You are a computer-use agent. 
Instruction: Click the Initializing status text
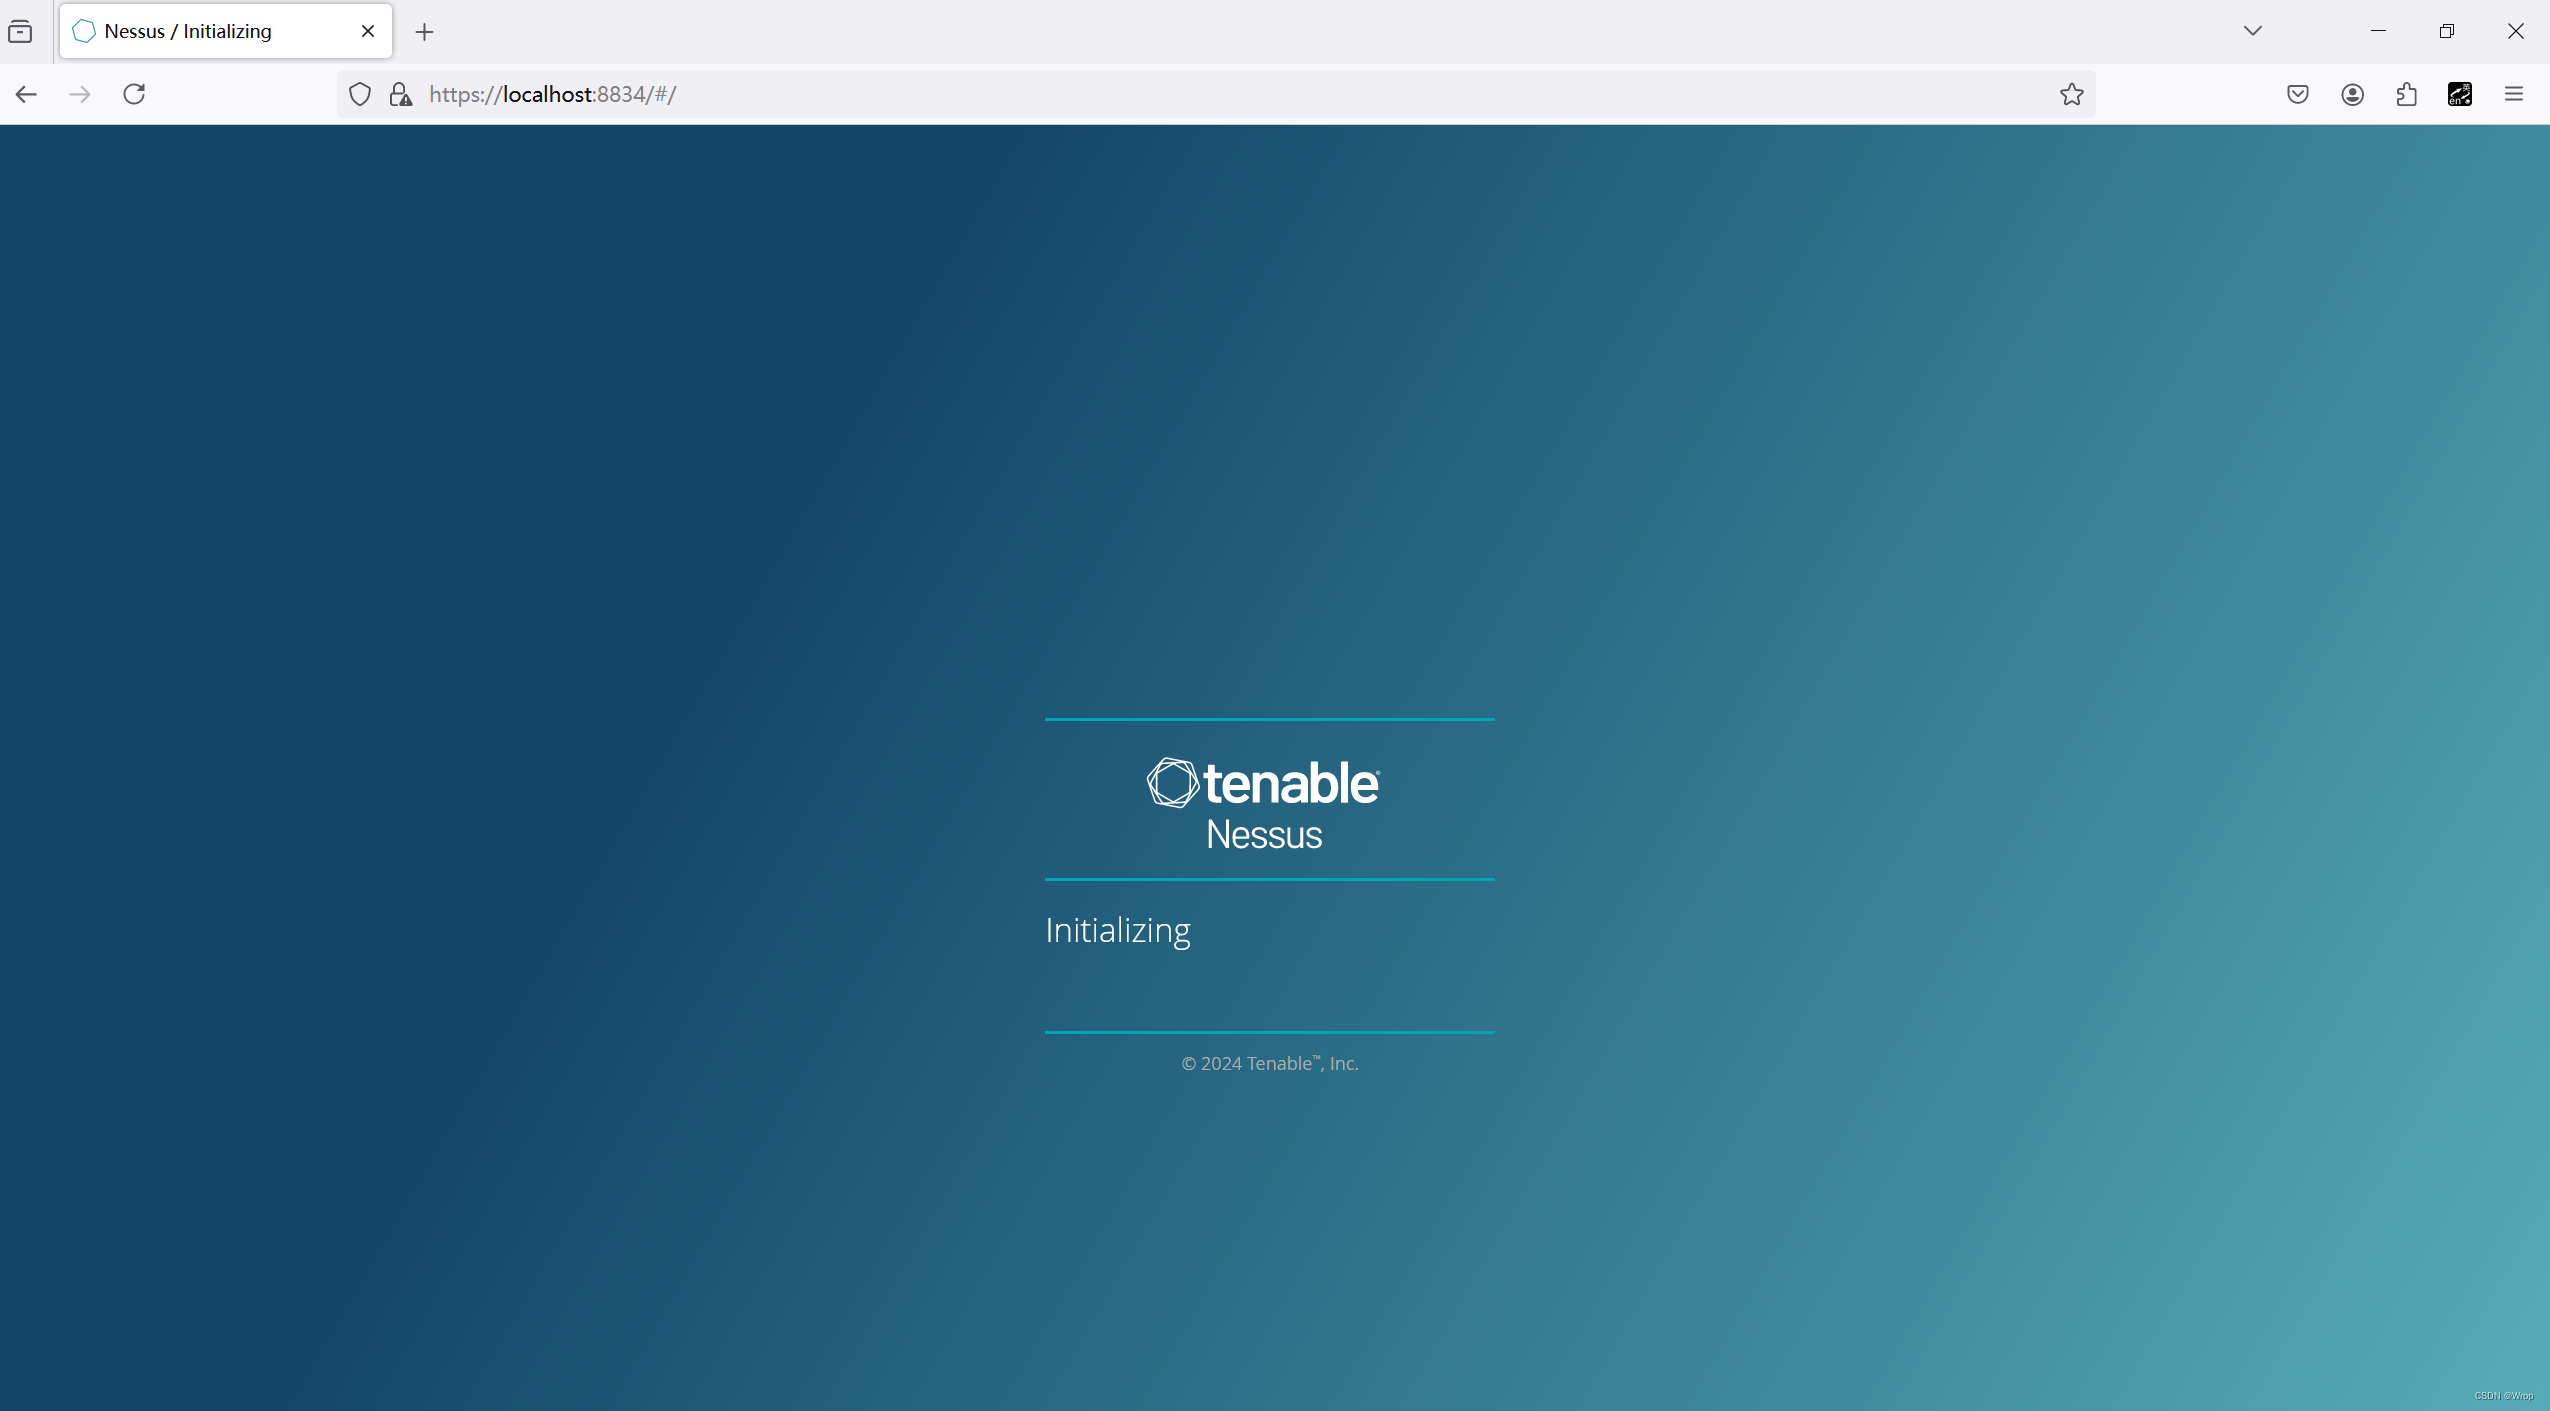(x=1117, y=930)
